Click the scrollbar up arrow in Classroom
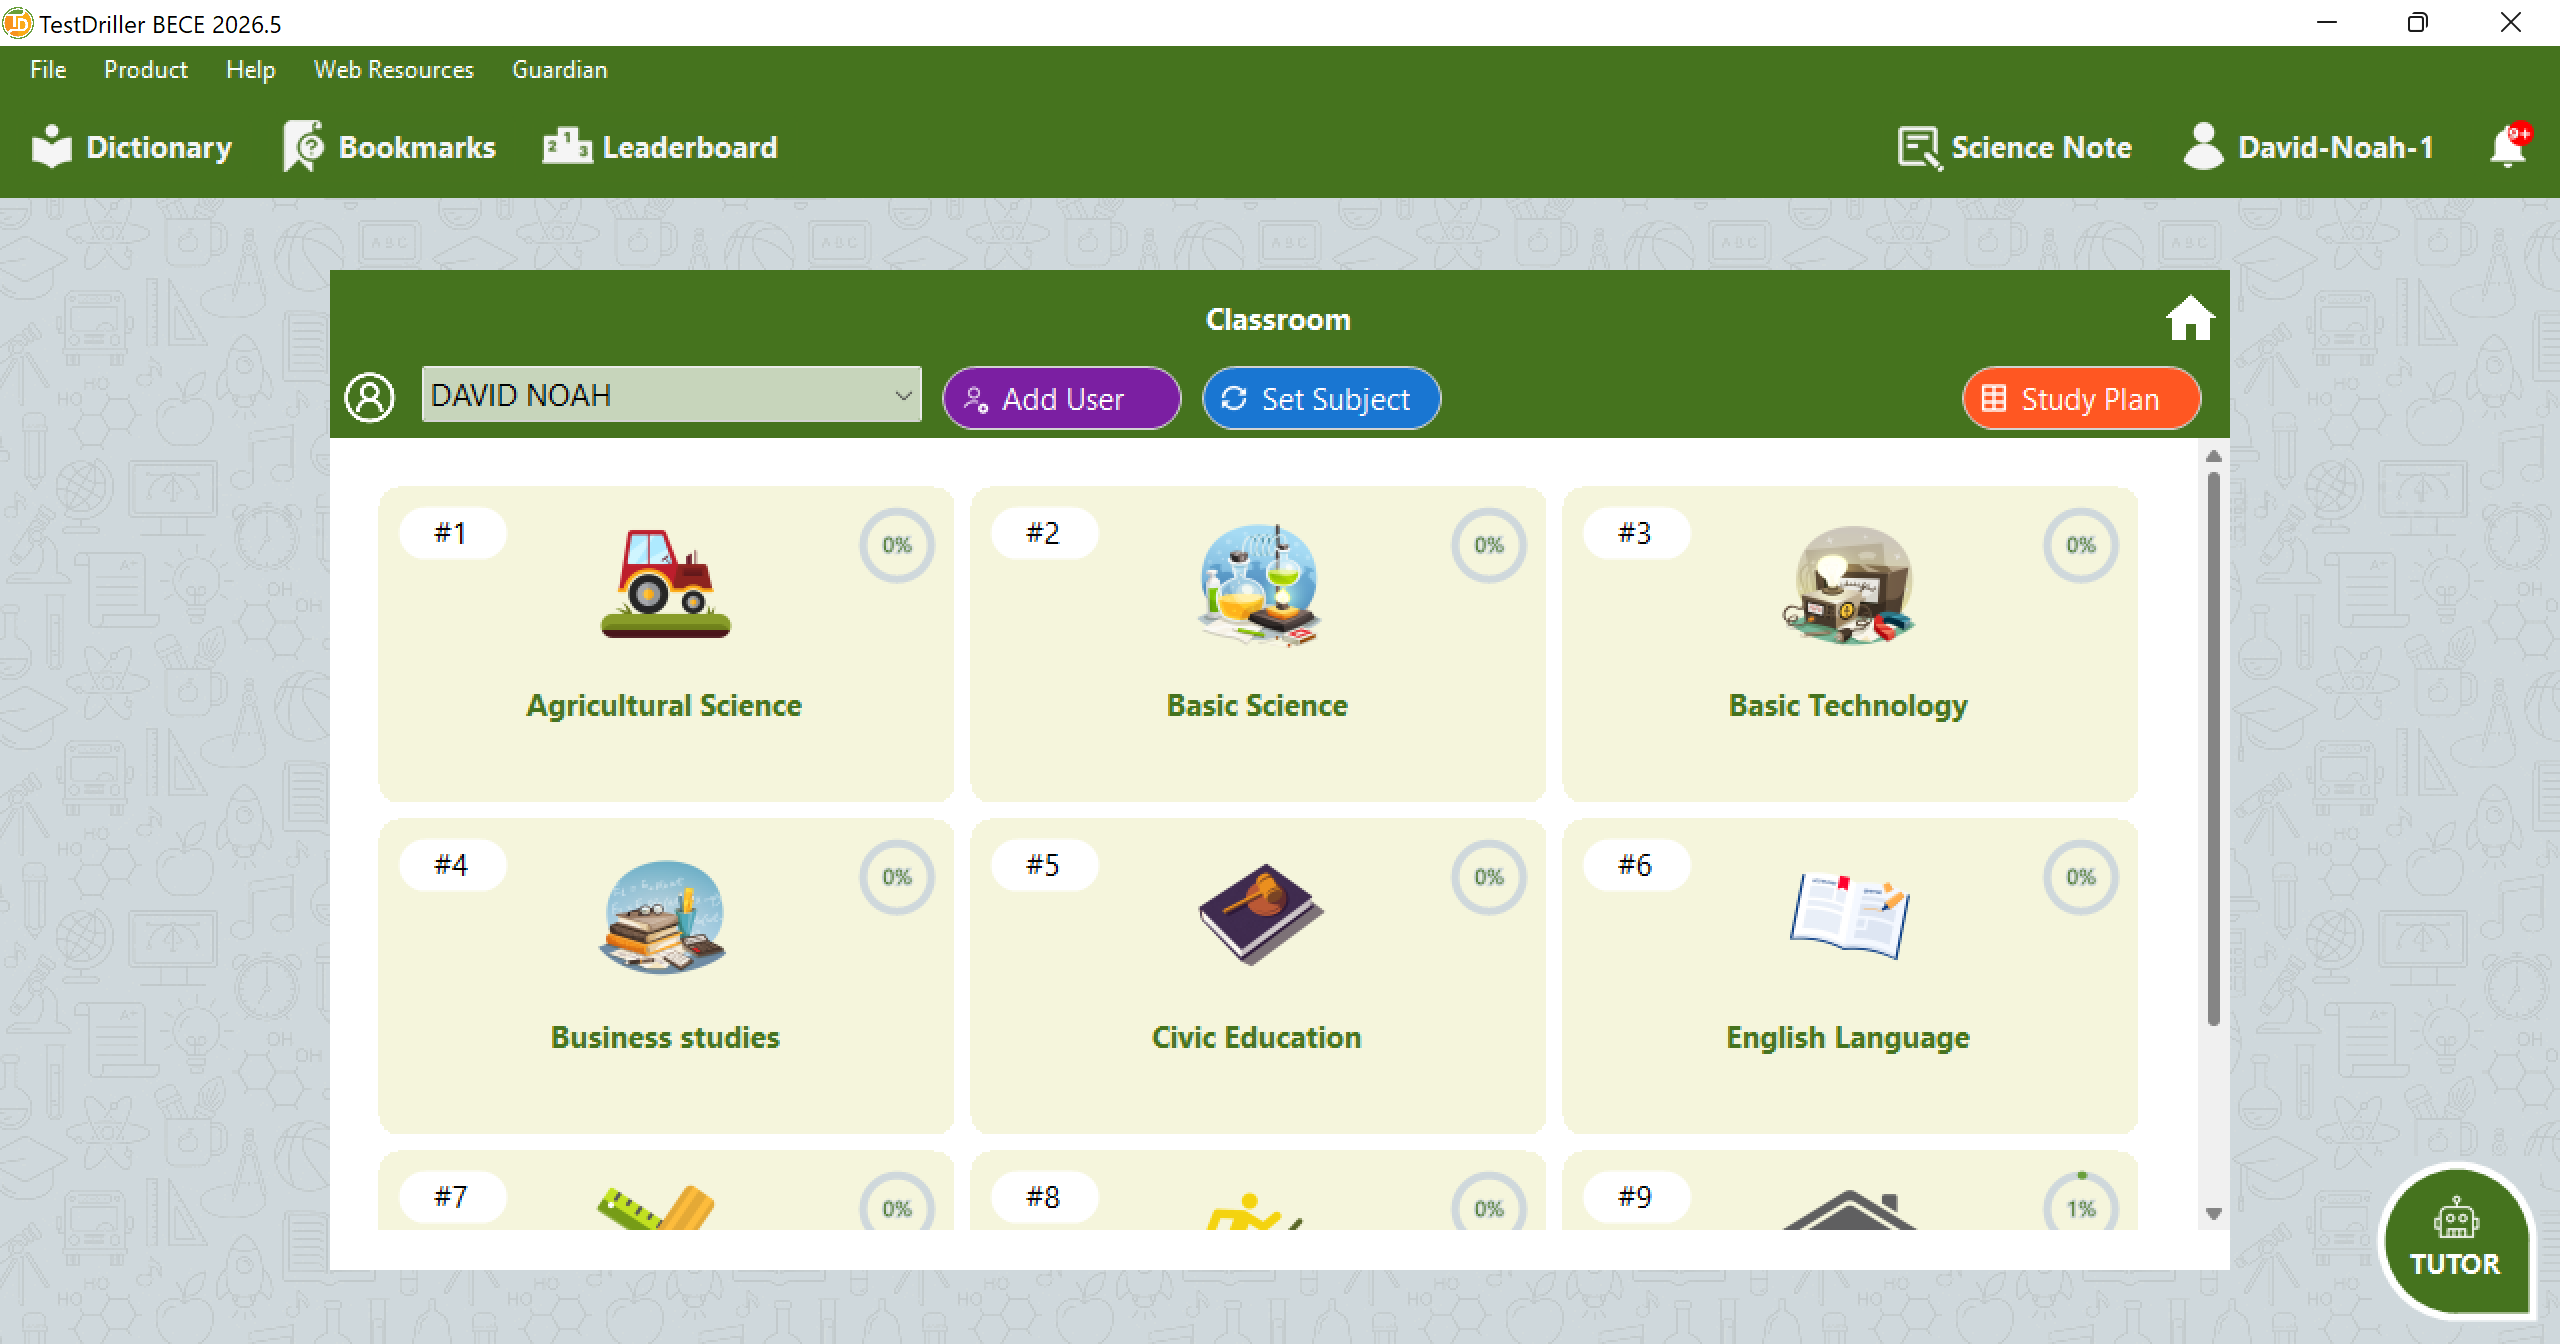This screenshot has width=2560, height=1344. 2213,456
